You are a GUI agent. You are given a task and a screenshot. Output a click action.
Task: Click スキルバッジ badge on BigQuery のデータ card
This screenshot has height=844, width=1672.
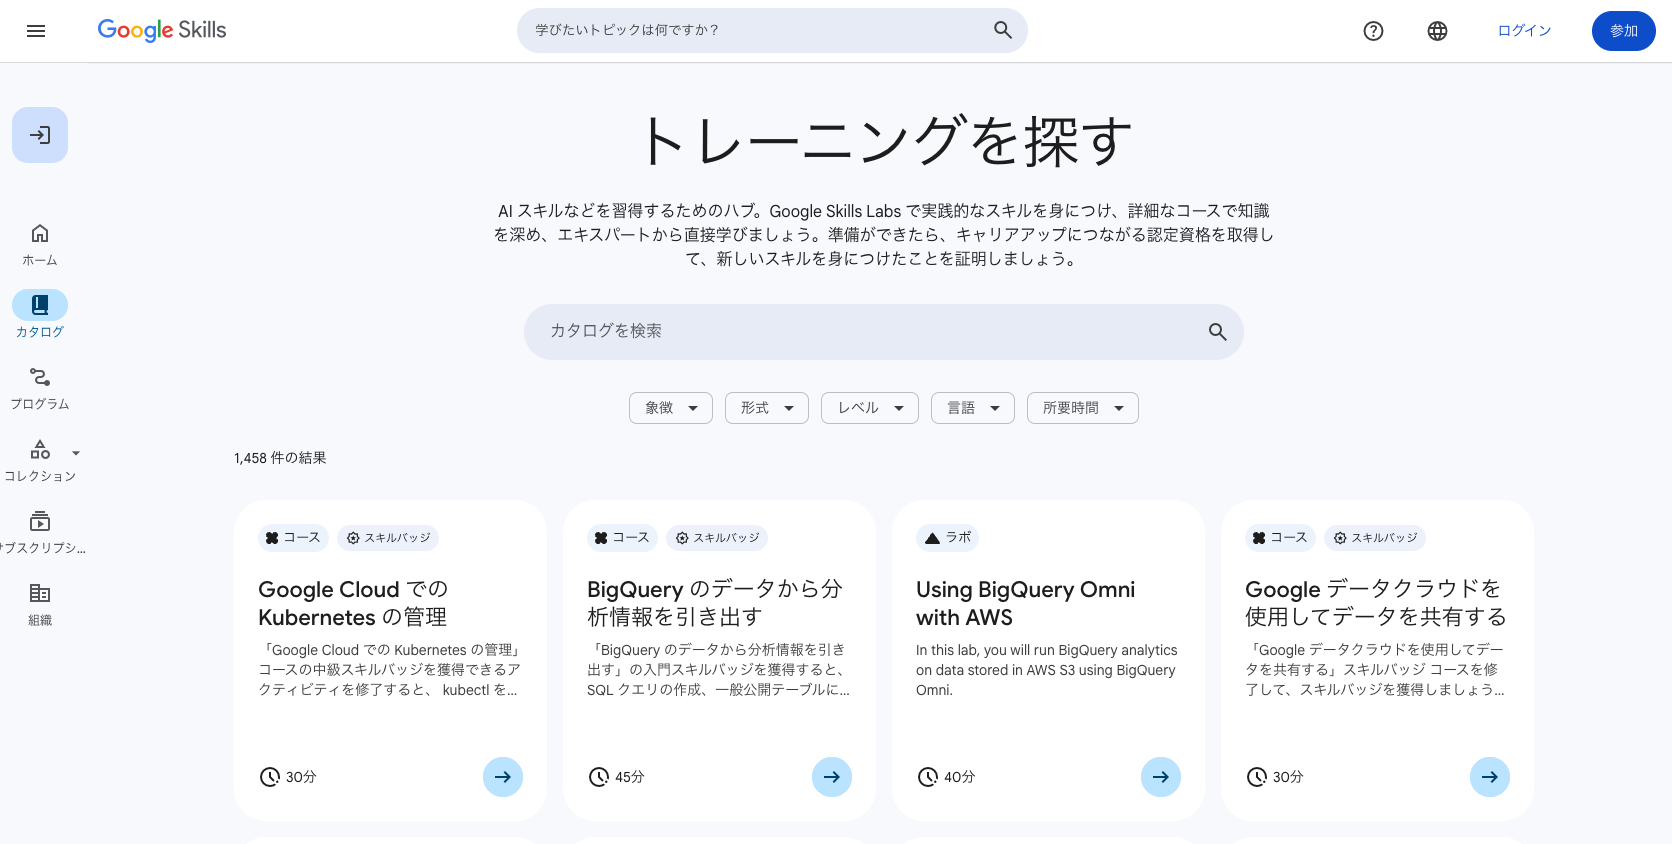717,538
